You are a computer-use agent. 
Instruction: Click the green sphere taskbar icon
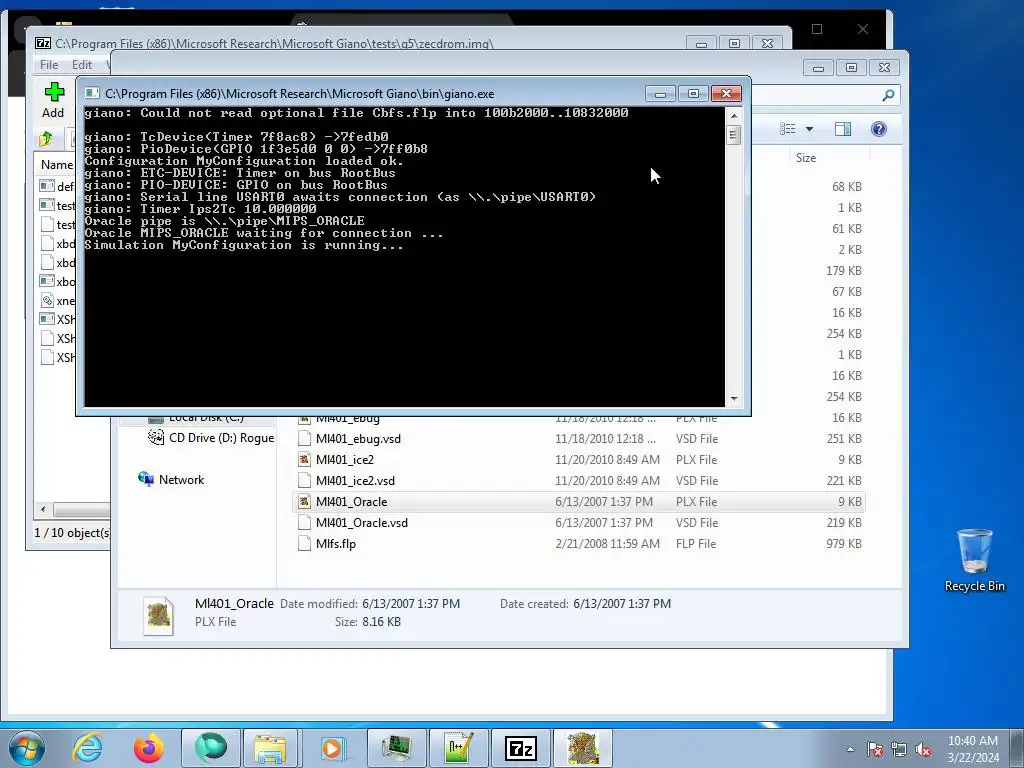coord(210,748)
